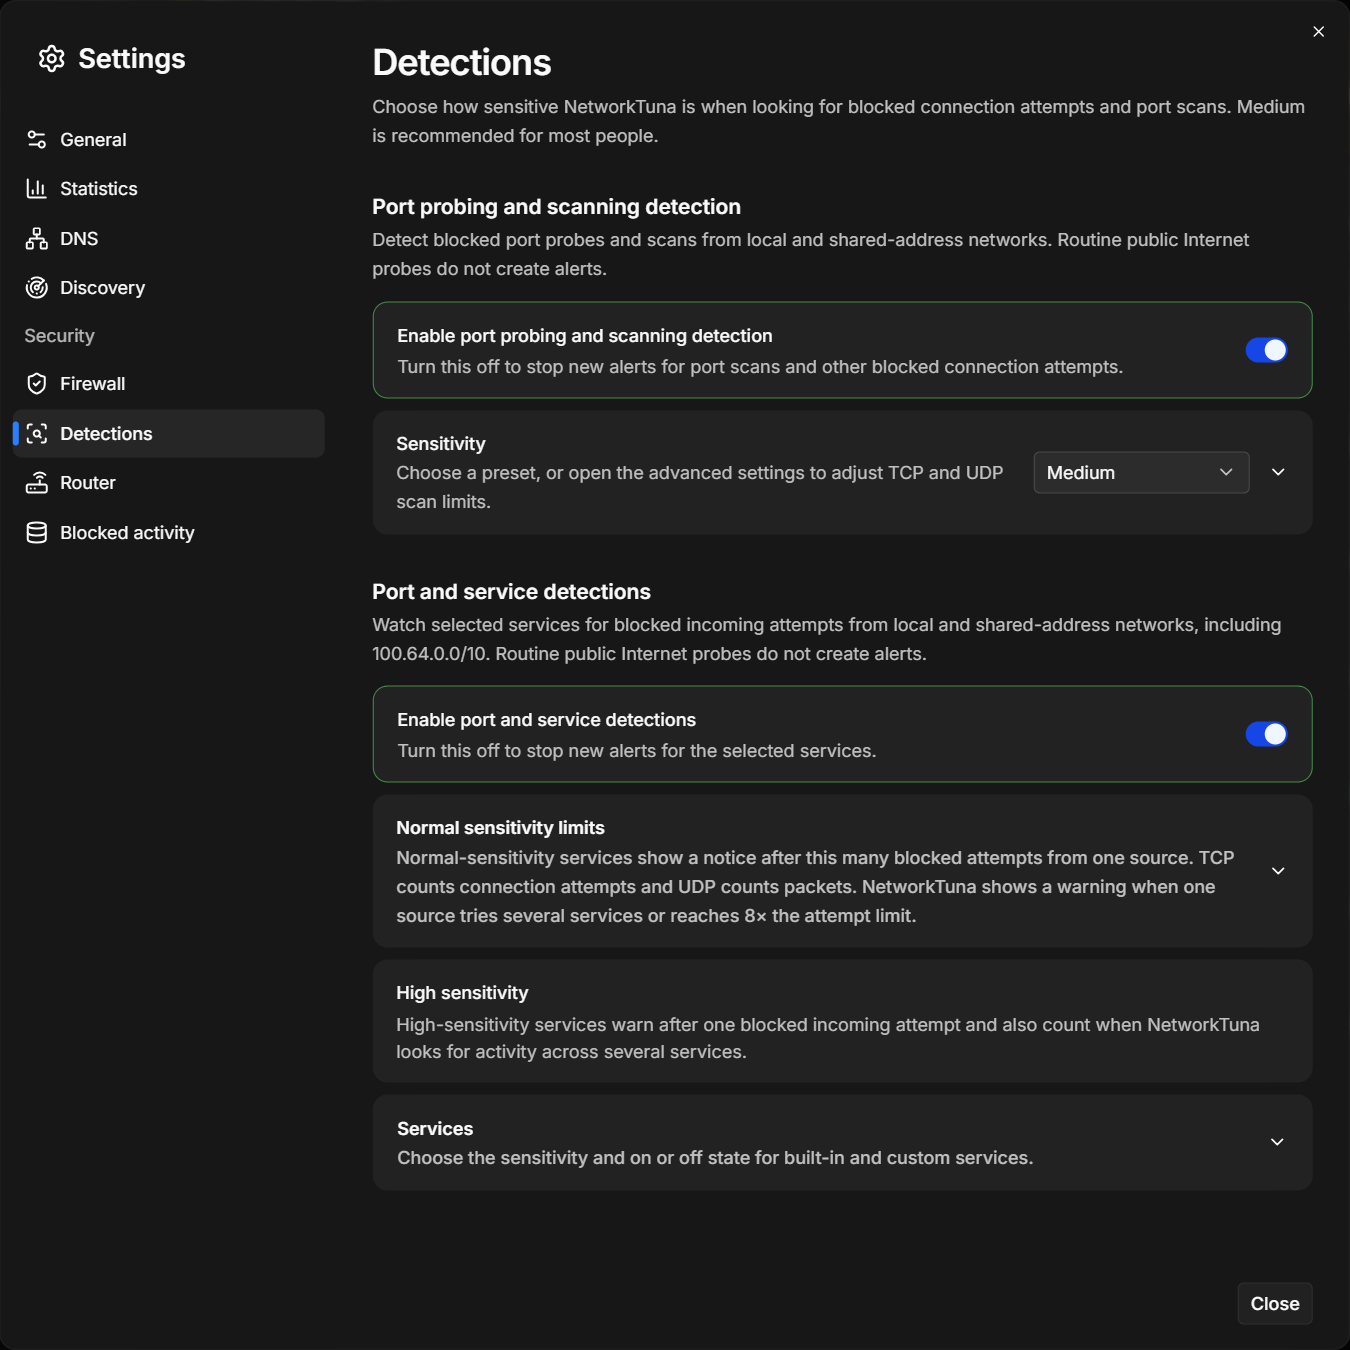Click 'Port probing and scanning detection' heading
This screenshot has width=1350, height=1350.
coord(556,207)
